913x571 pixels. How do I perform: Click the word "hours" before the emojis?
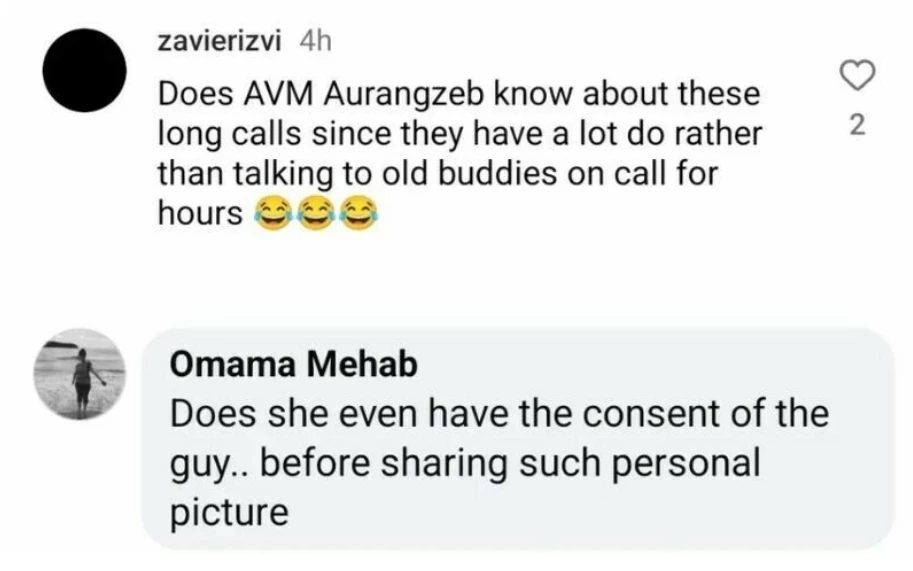pos(201,213)
